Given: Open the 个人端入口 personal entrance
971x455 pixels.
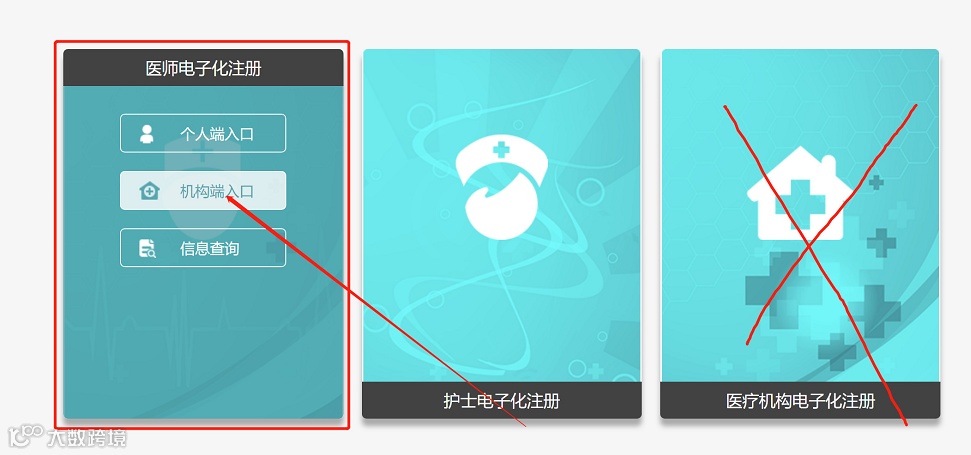Looking at the screenshot, I should click(x=202, y=133).
